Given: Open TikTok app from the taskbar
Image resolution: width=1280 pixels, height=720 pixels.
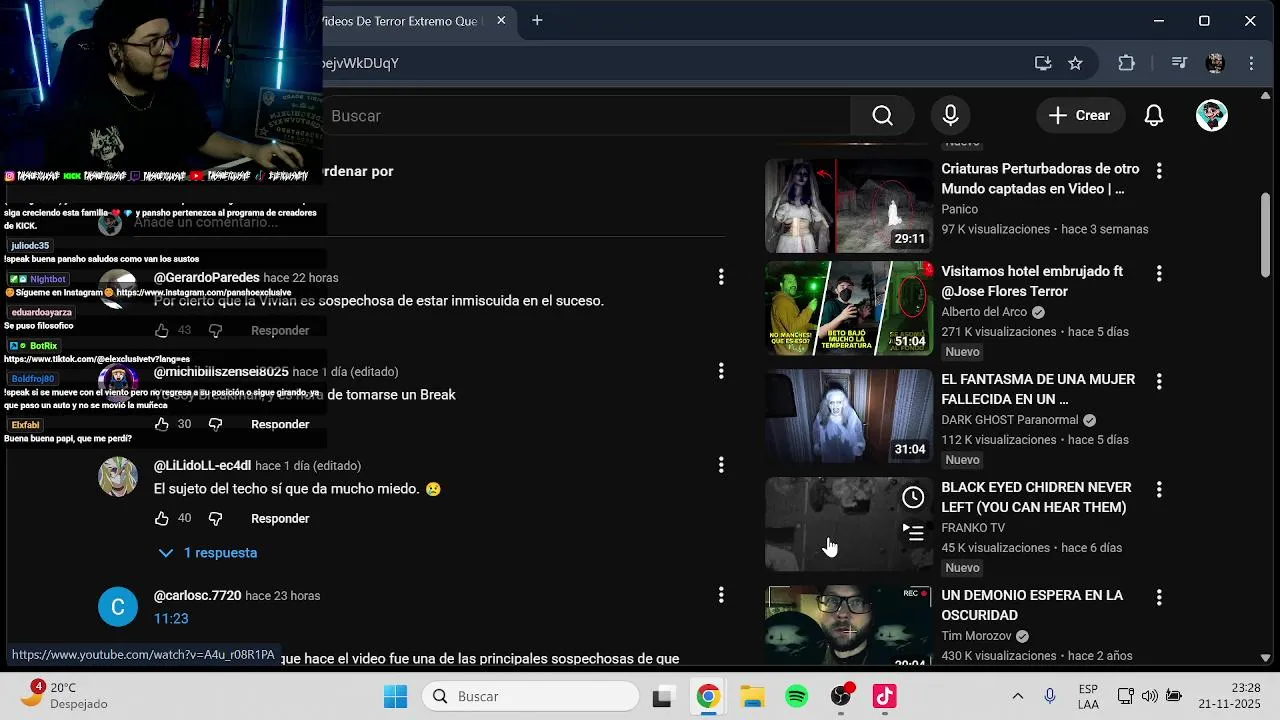Looking at the screenshot, I should pos(885,696).
